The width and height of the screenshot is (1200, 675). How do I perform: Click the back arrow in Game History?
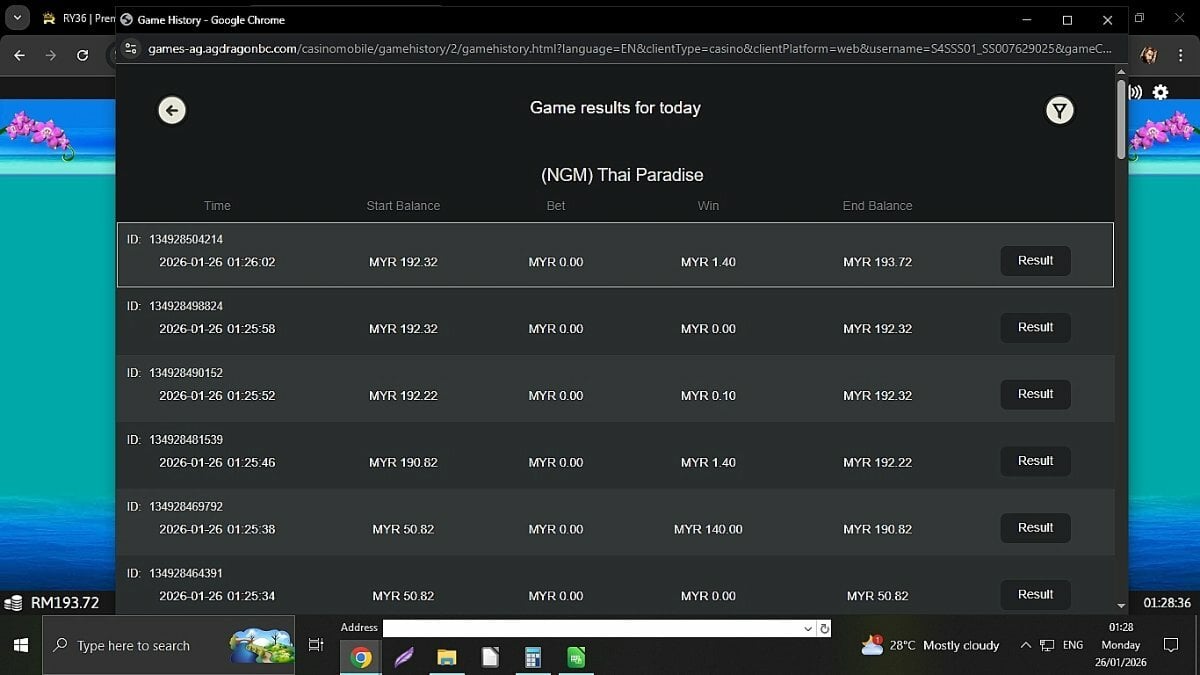click(172, 110)
